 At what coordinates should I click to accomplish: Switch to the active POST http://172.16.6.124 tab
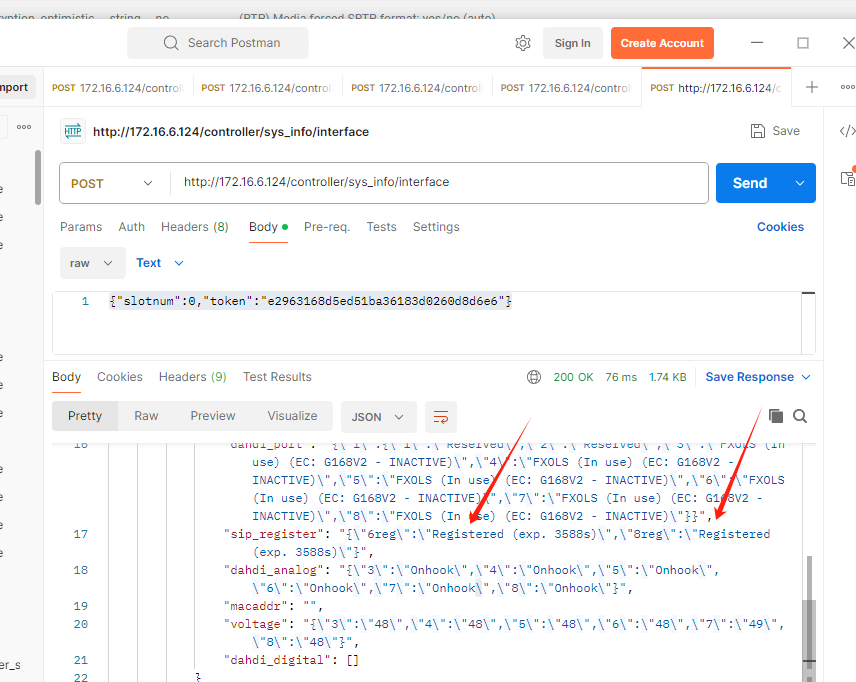click(x=716, y=87)
